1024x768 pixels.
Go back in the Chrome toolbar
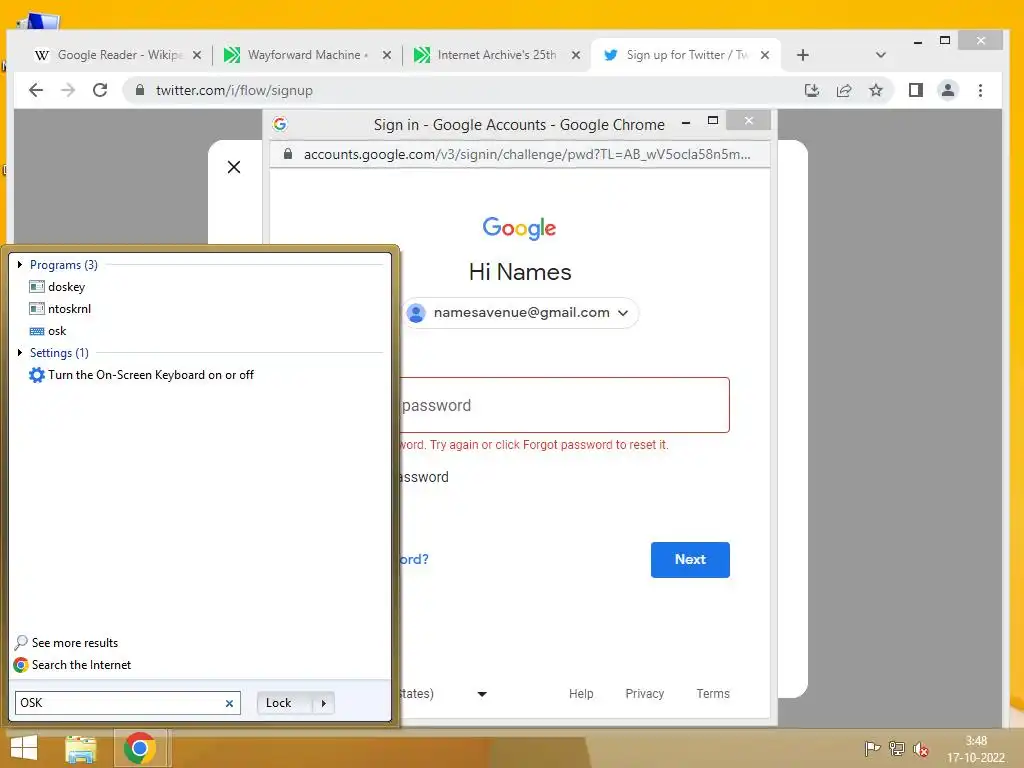pyautogui.click(x=36, y=90)
